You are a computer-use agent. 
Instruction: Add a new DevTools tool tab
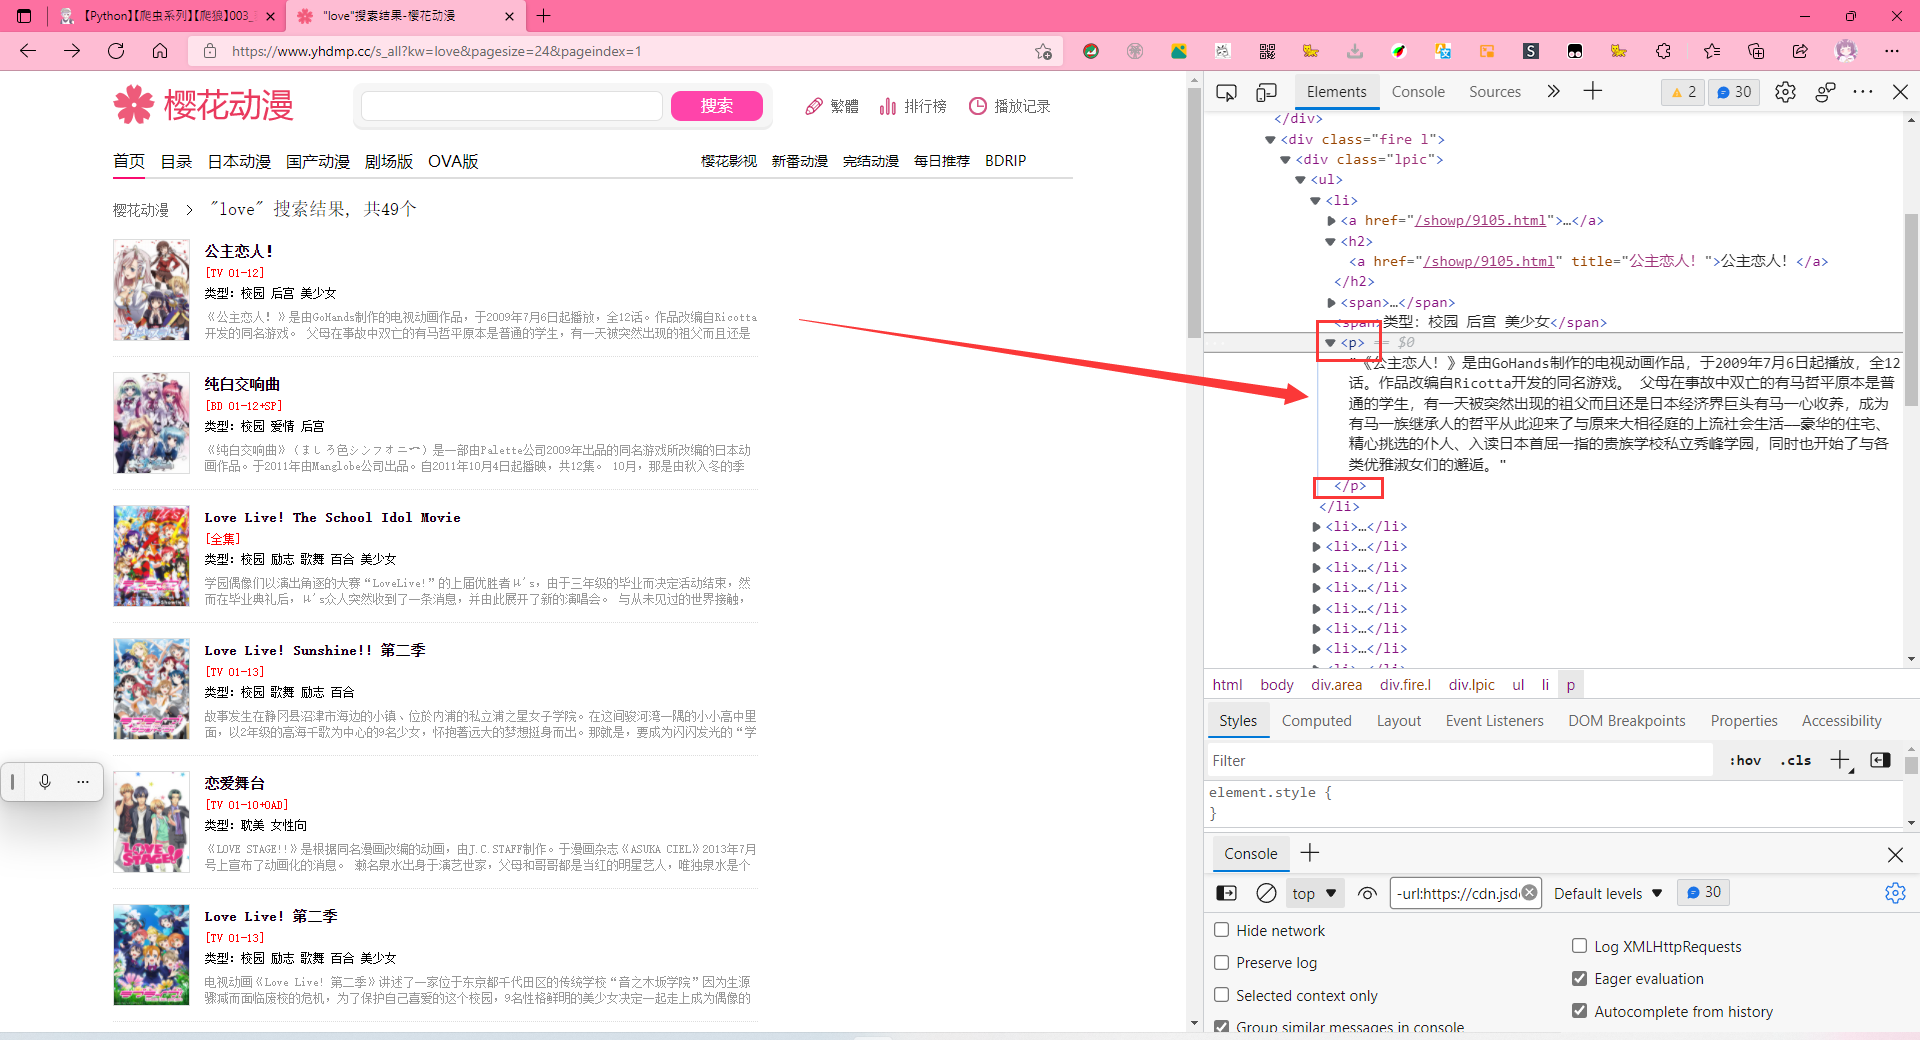pos(1593,91)
